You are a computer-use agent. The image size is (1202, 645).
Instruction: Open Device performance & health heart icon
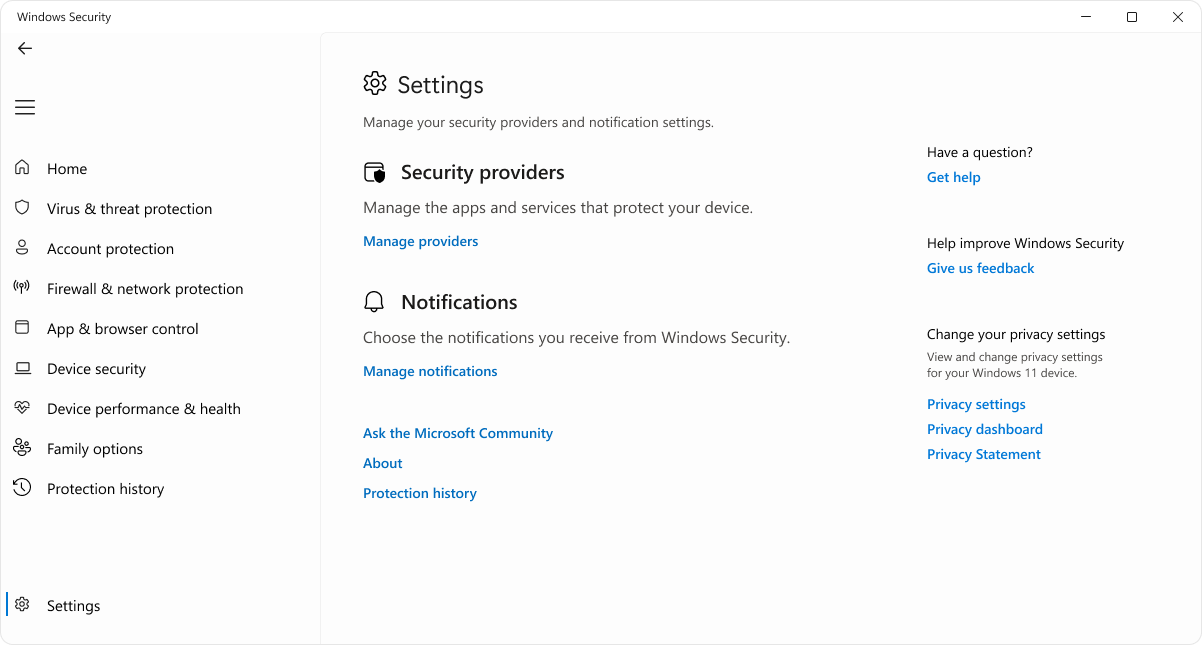pos(21,408)
